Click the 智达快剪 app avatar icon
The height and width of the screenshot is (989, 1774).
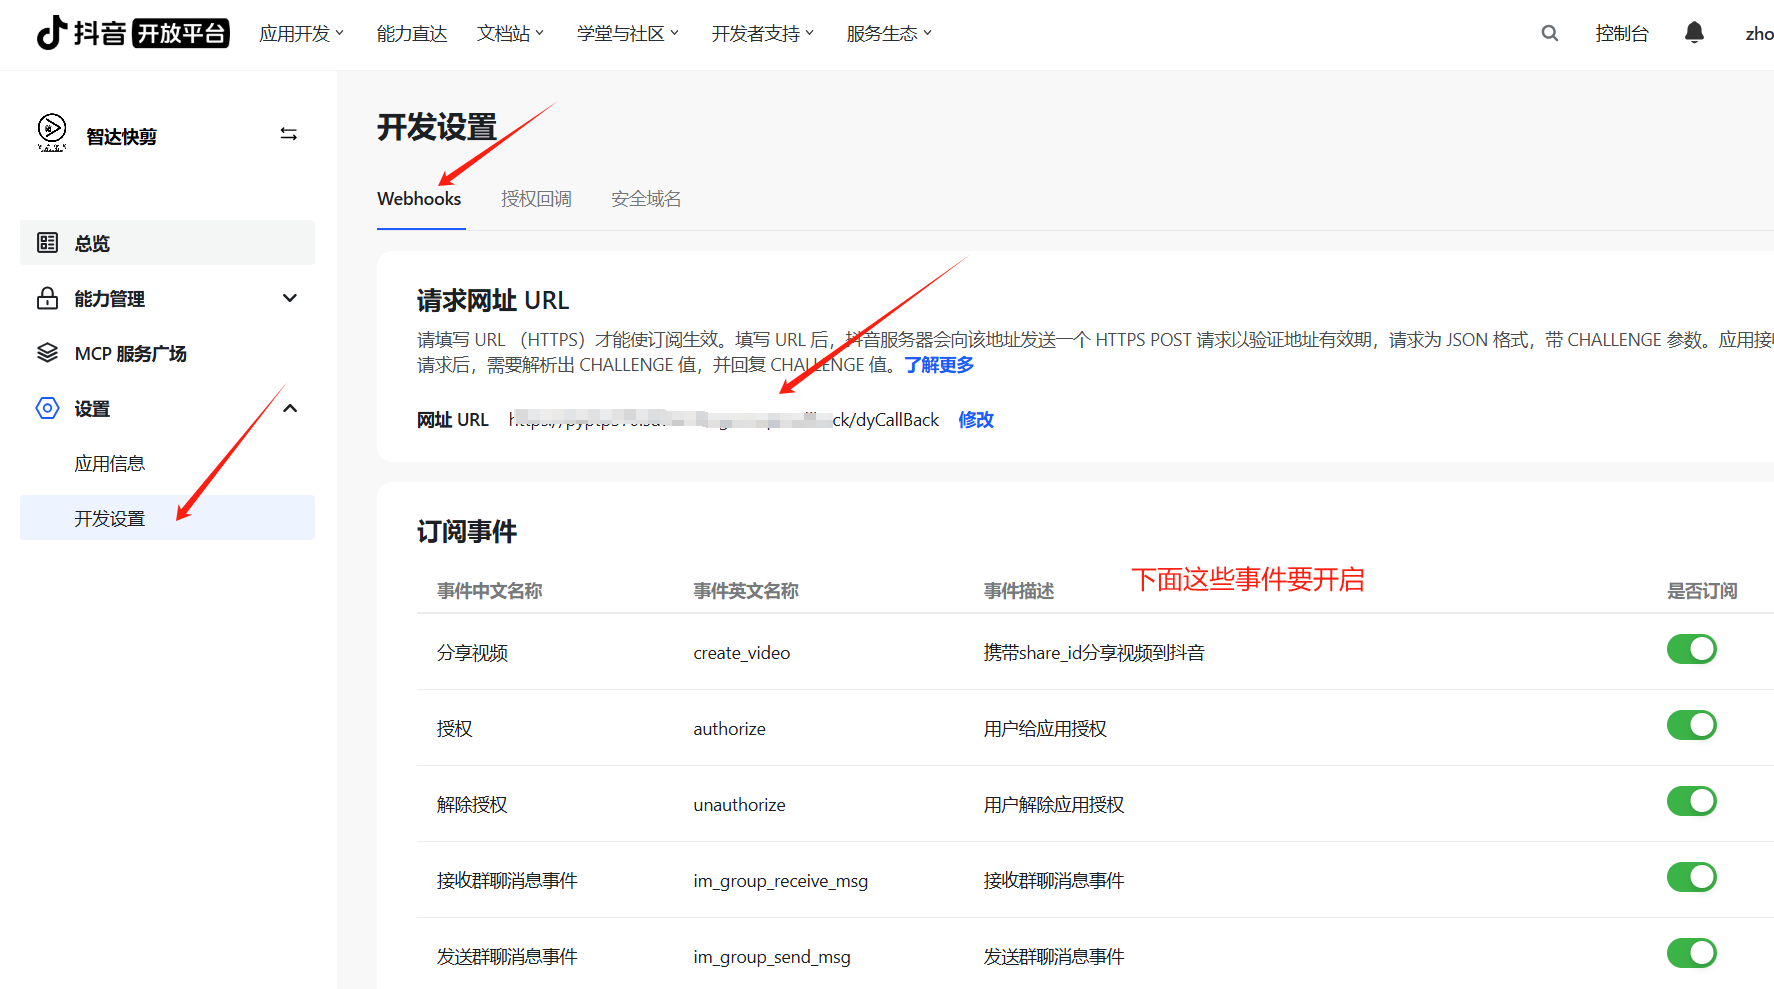52,132
